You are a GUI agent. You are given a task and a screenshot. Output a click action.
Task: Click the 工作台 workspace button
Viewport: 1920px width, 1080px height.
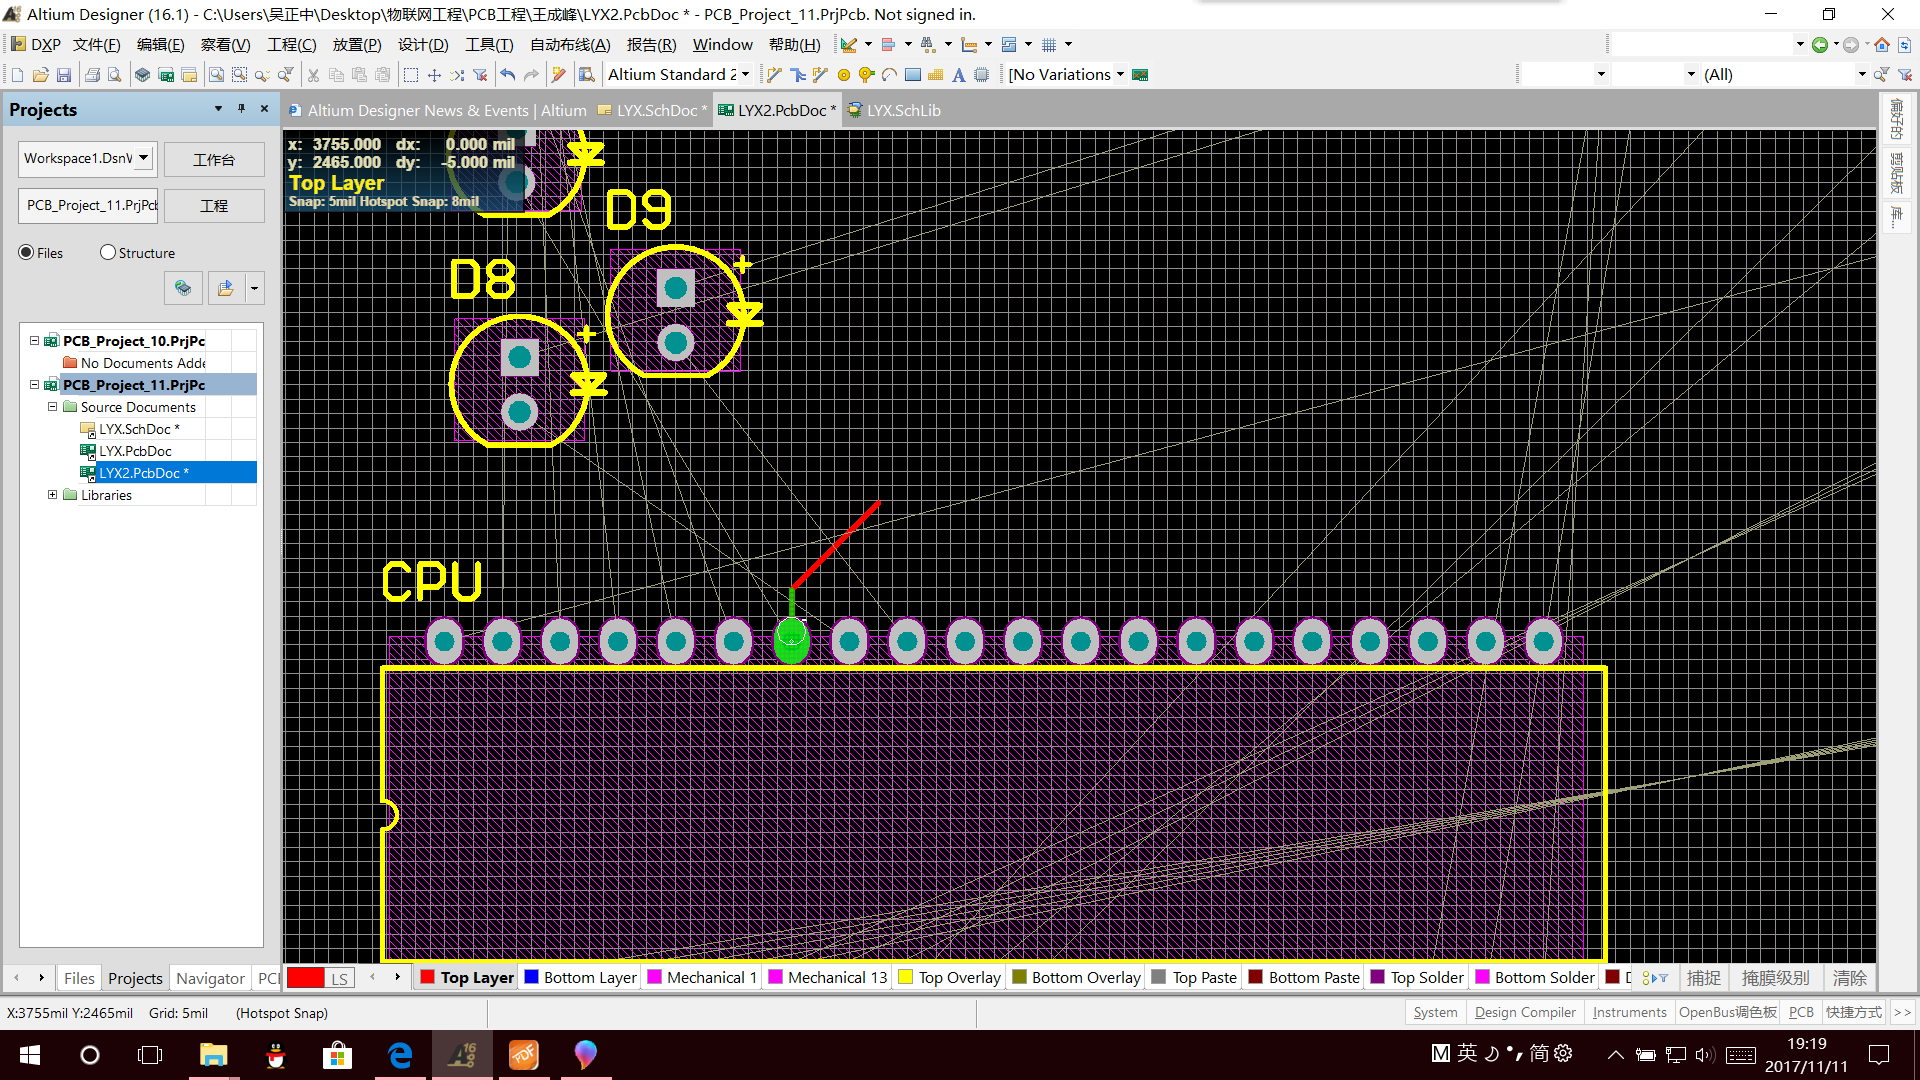pos(214,160)
